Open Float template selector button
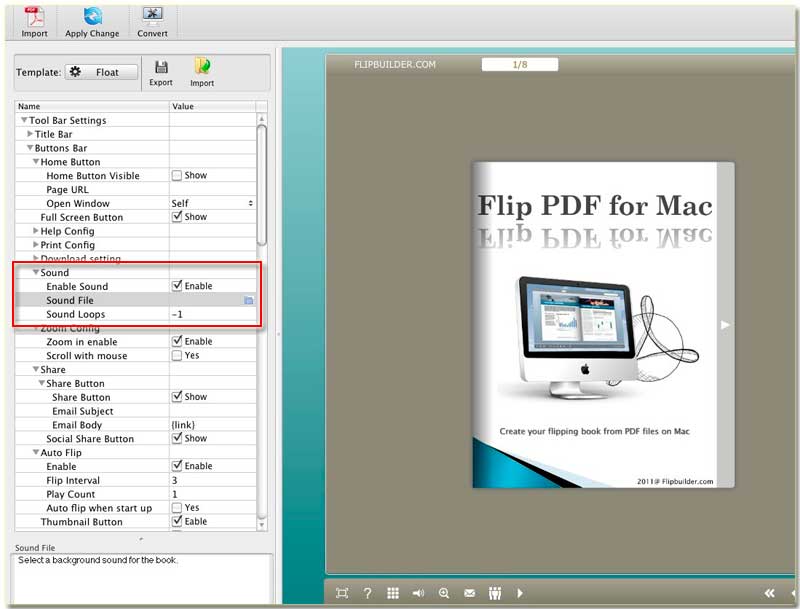Image resolution: width=800 pixels, height=609 pixels. [x=101, y=72]
